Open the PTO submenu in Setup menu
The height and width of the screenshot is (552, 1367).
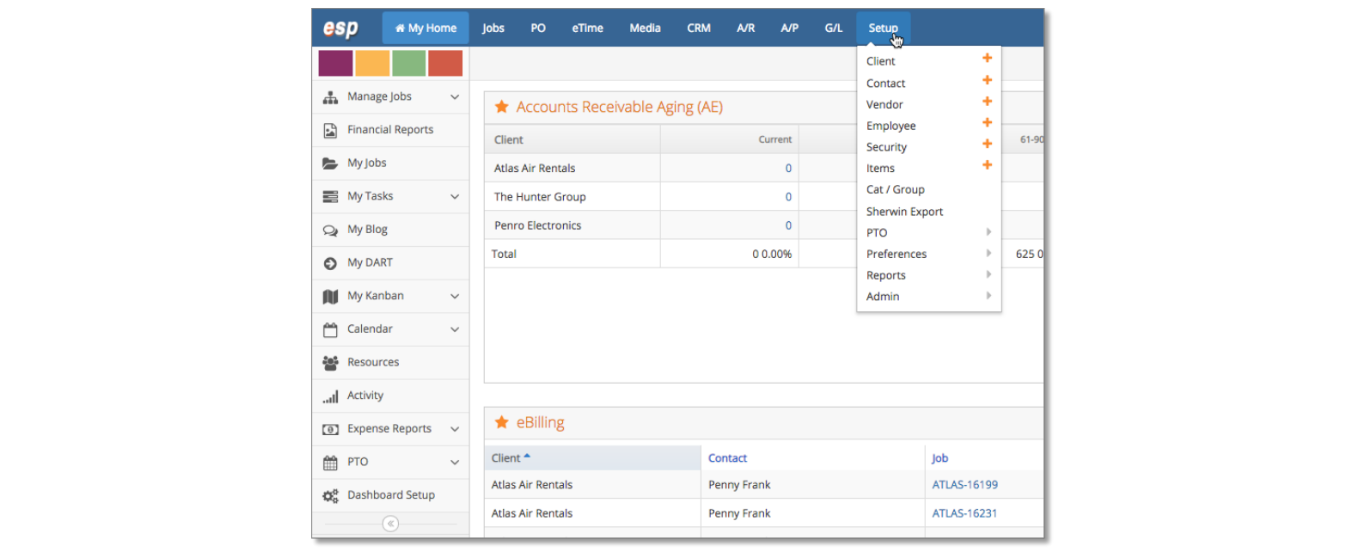click(x=929, y=233)
